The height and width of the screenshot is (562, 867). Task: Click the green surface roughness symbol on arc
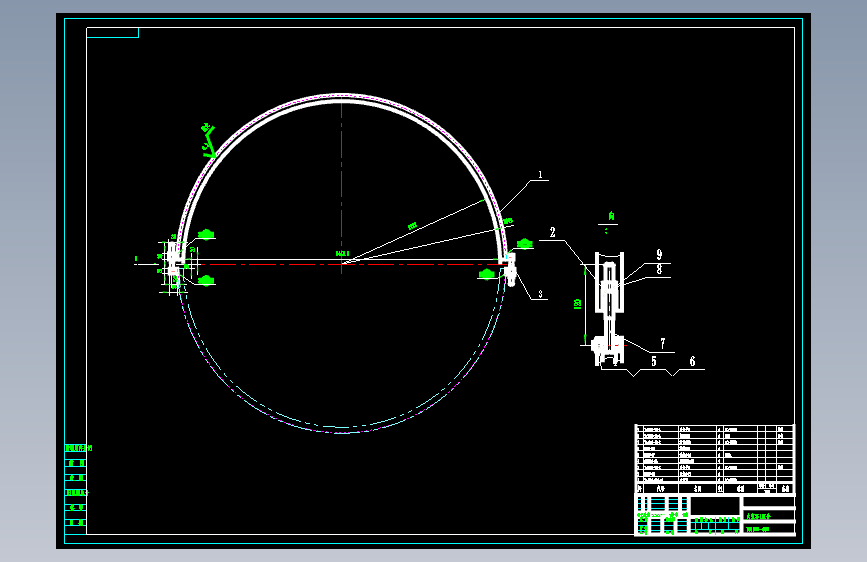tap(207, 140)
